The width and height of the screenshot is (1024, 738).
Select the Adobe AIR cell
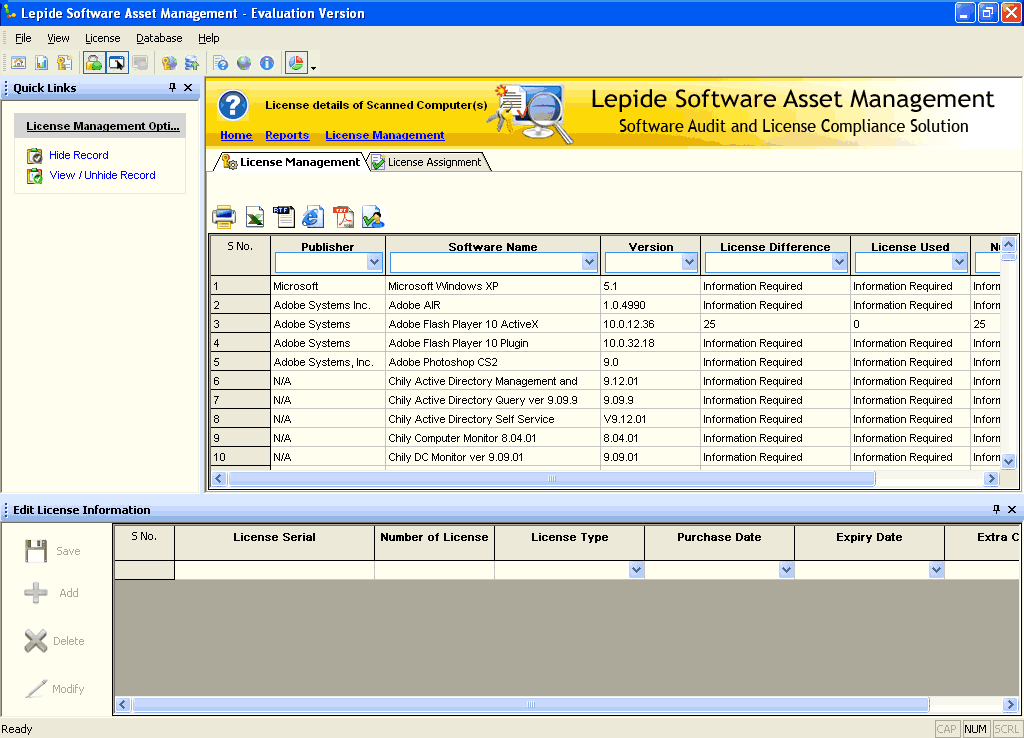(x=492, y=305)
